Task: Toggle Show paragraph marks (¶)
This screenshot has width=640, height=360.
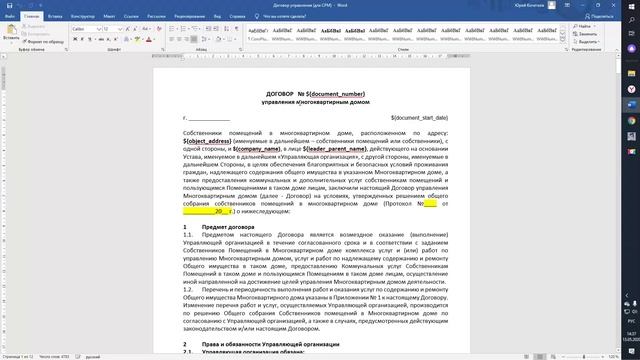Action: coord(237,29)
